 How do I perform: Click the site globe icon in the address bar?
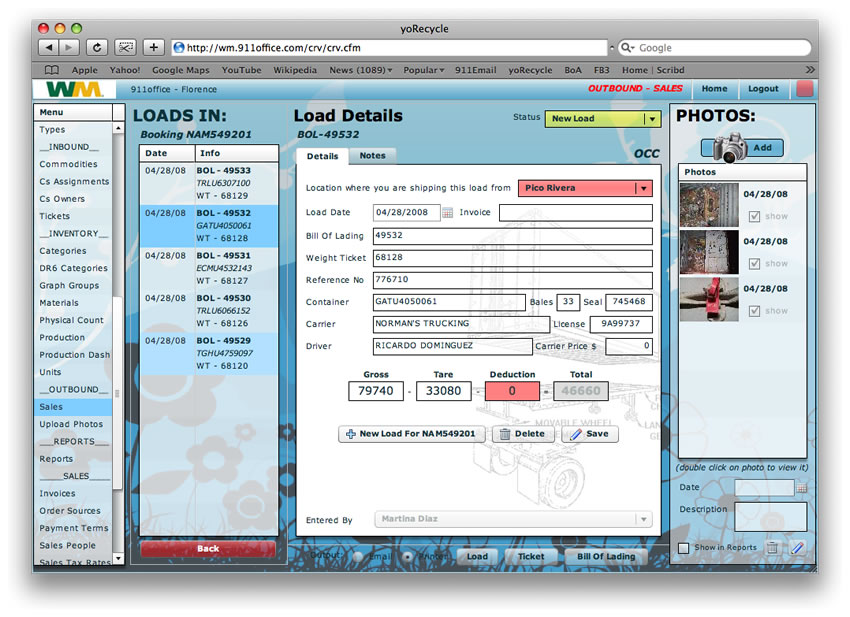[179, 48]
